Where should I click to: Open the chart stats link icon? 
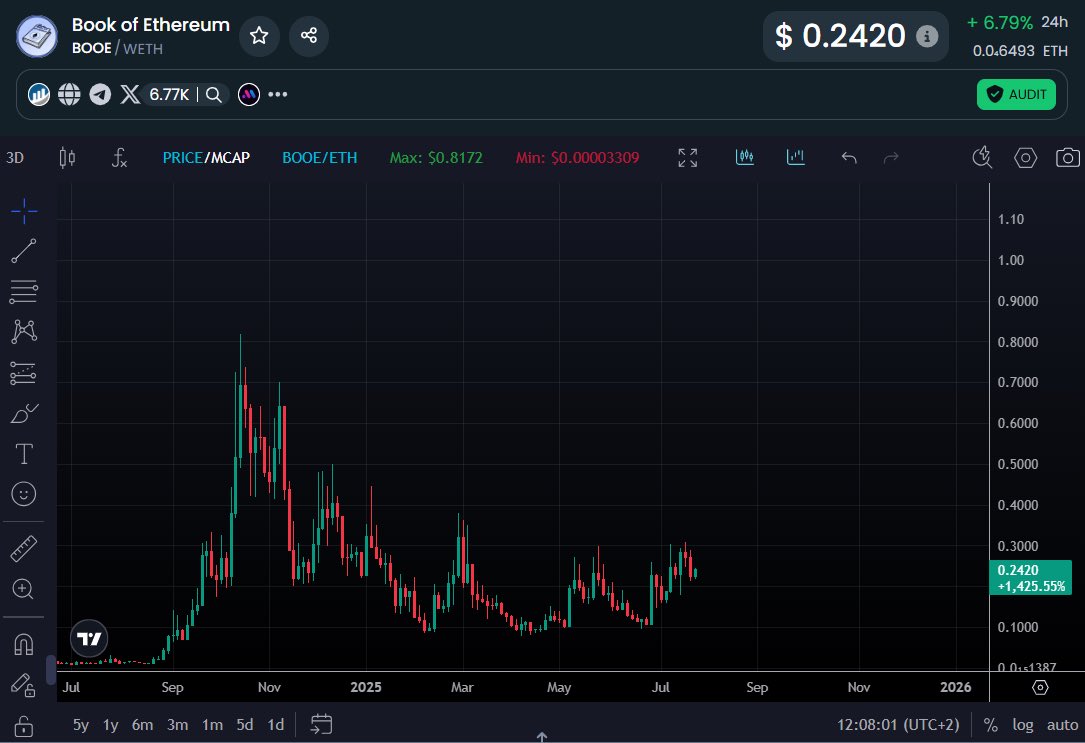[39, 94]
